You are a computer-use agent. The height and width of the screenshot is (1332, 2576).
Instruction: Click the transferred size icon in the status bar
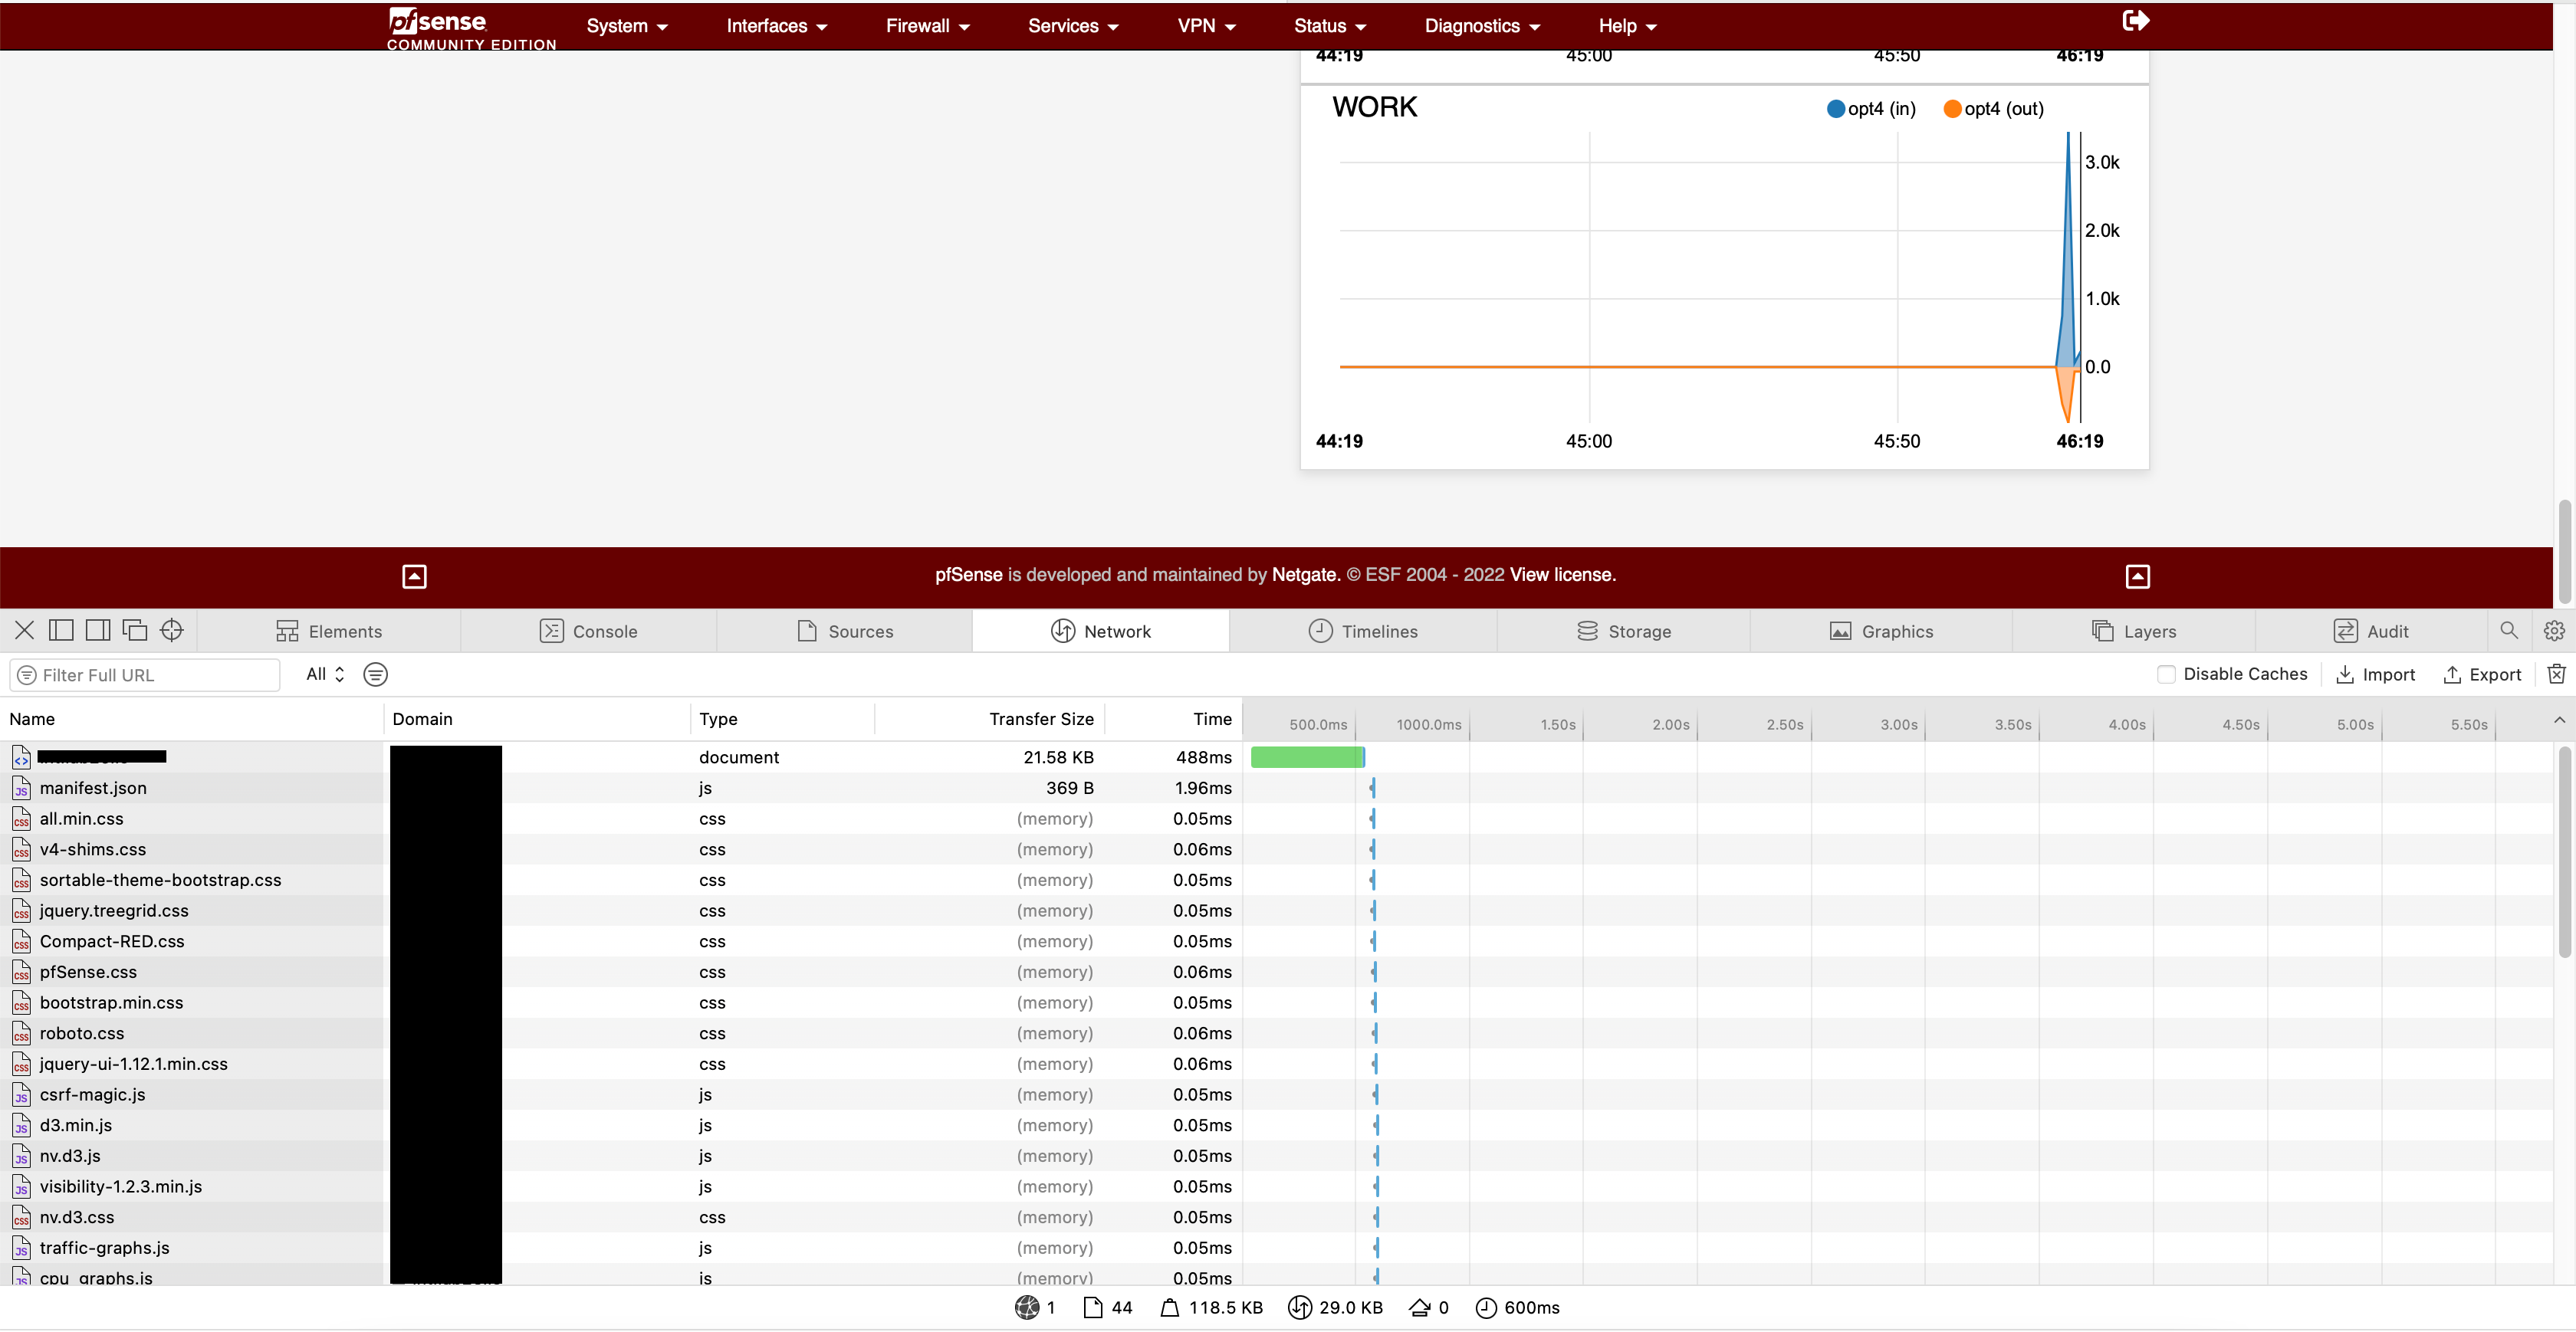pyautogui.click(x=1299, y=1307)
